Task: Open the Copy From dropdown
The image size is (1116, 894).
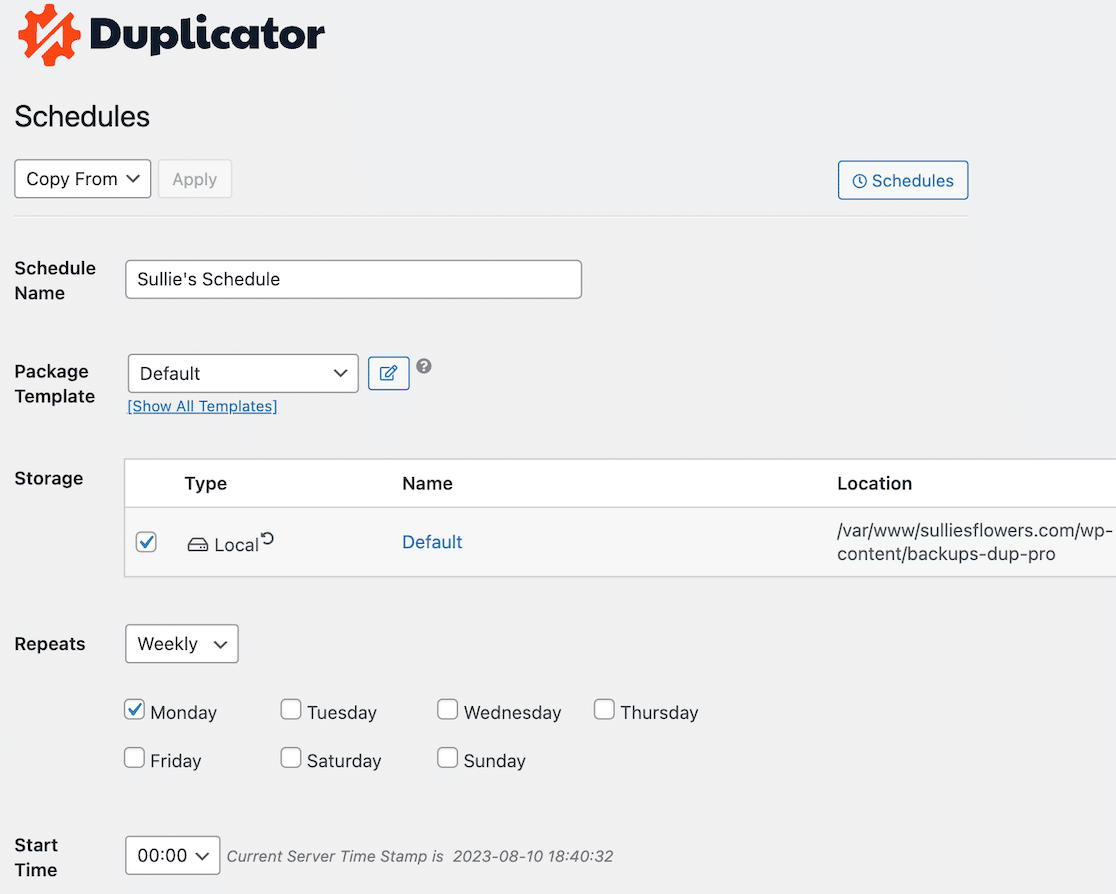Action: 83,179
